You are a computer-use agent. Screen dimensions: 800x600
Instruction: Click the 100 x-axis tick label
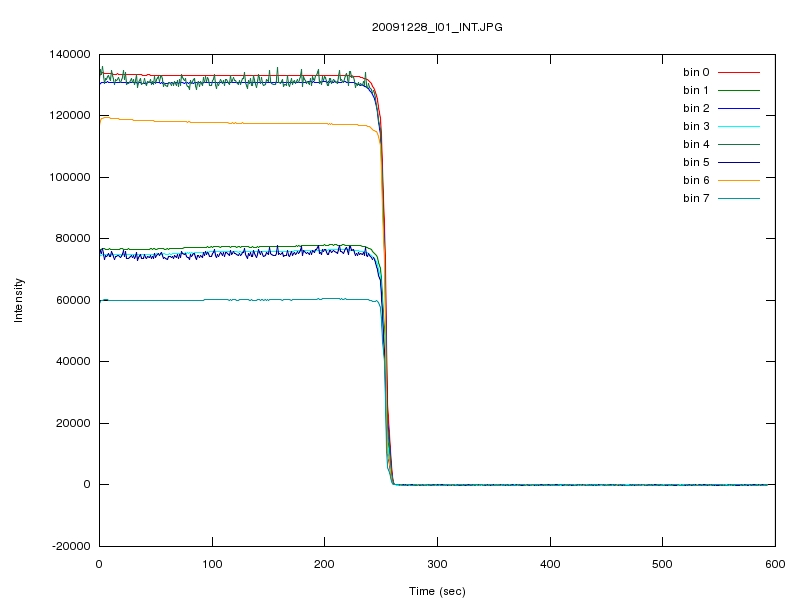point(212,564)
